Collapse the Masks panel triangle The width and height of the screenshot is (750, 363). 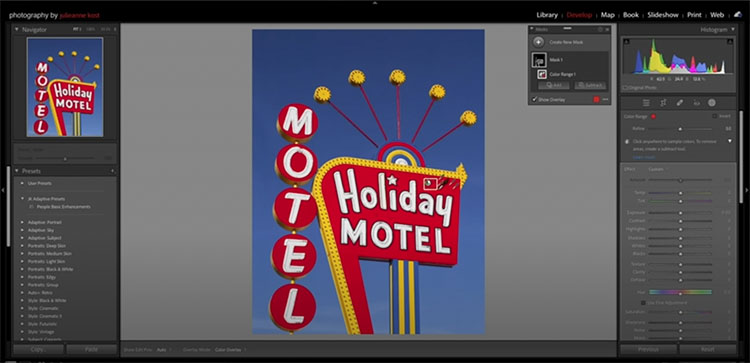coord(532,29)
